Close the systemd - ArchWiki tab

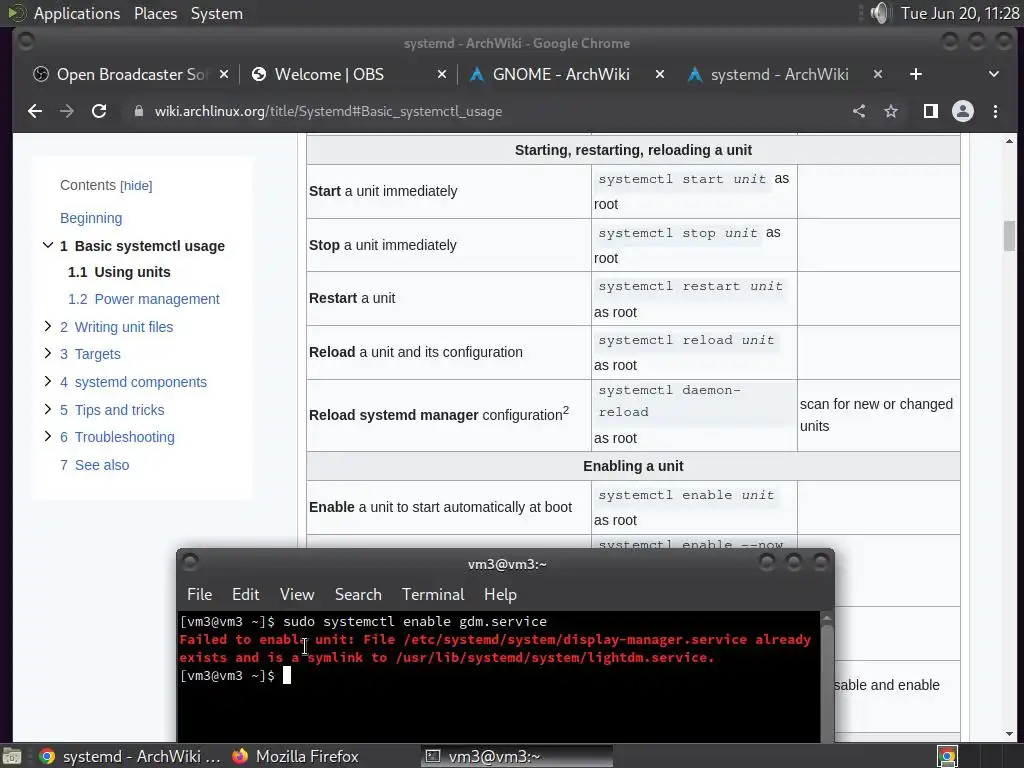click(878, 74)
